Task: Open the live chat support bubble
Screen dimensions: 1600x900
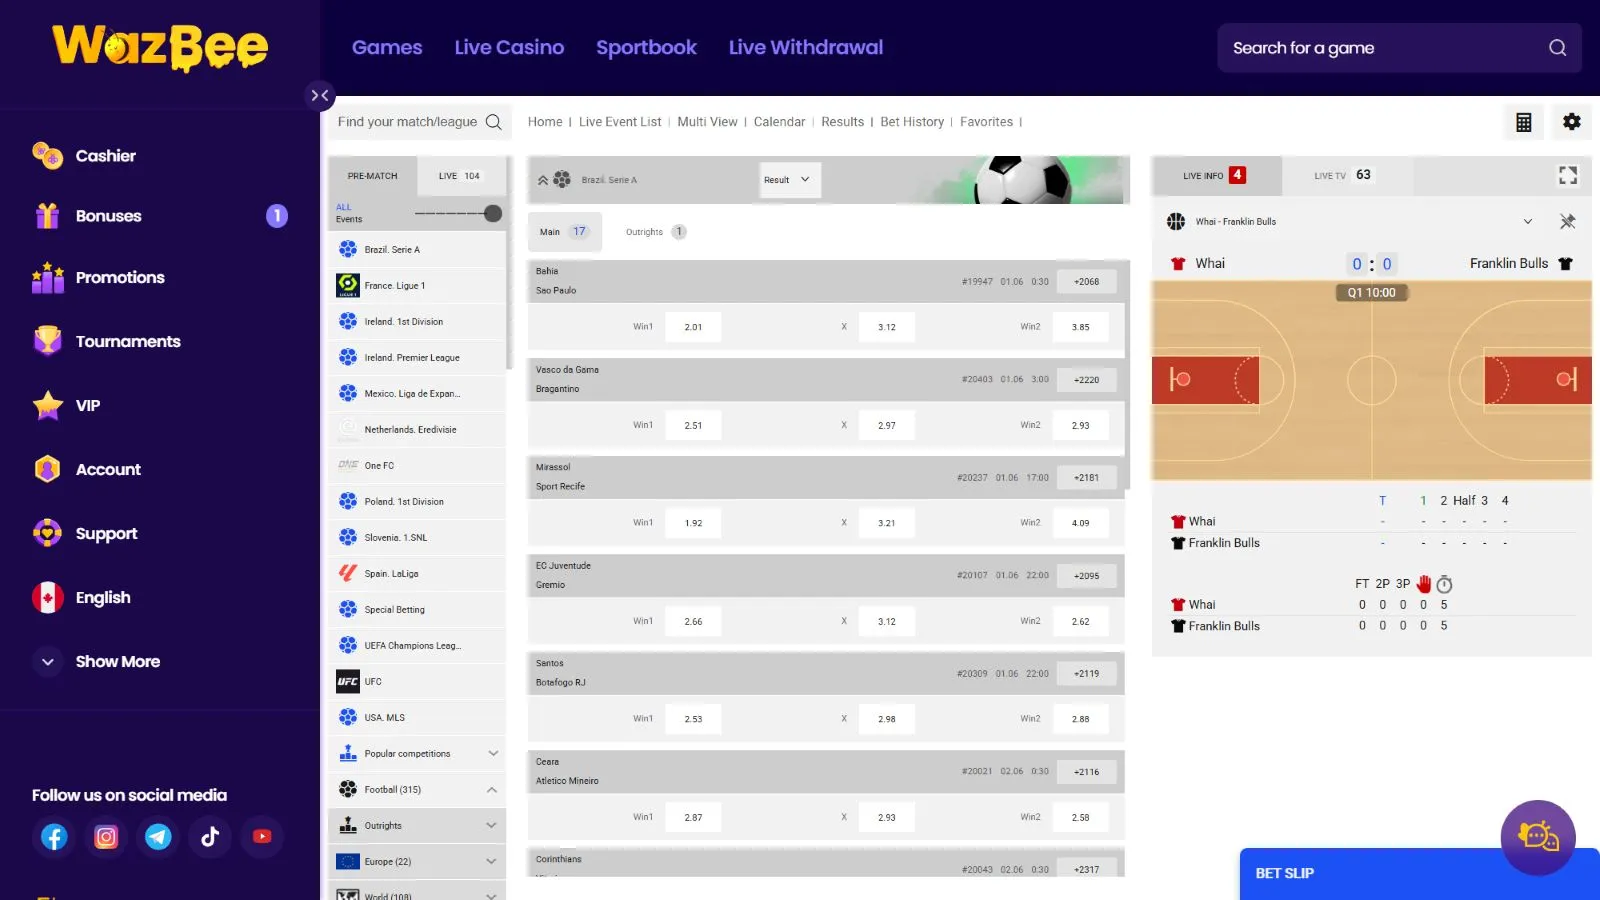Action: 1537,837
